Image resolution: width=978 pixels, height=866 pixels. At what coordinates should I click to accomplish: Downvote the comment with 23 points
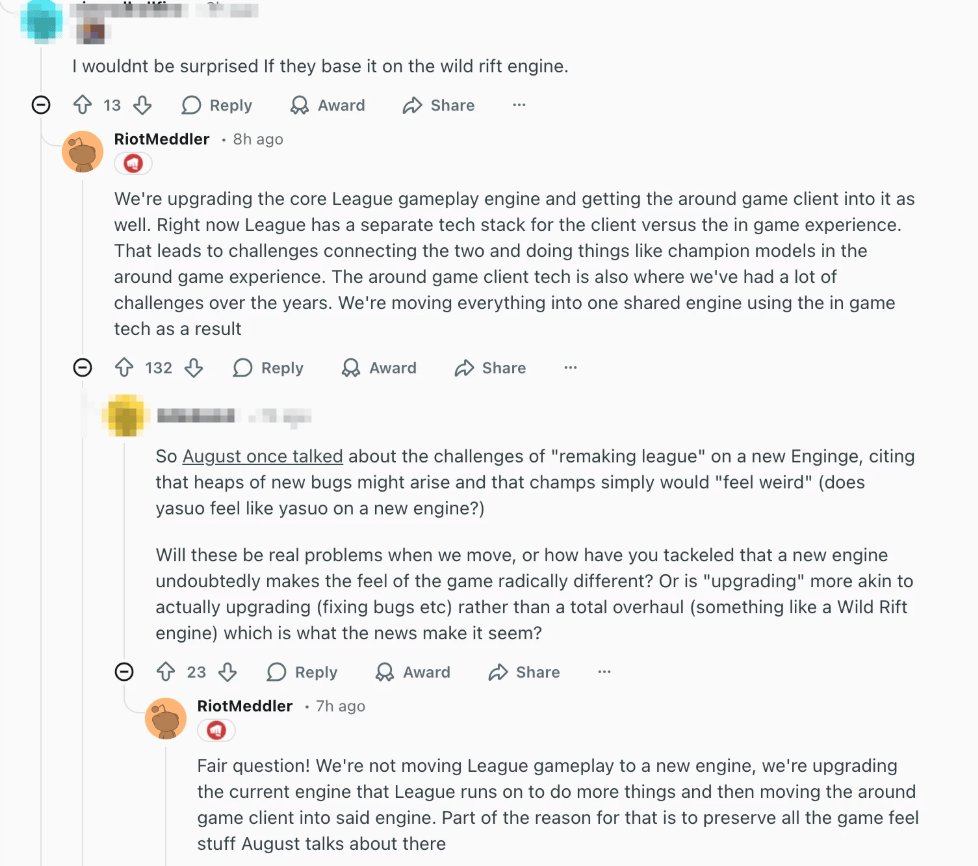(x=227, y=672)
